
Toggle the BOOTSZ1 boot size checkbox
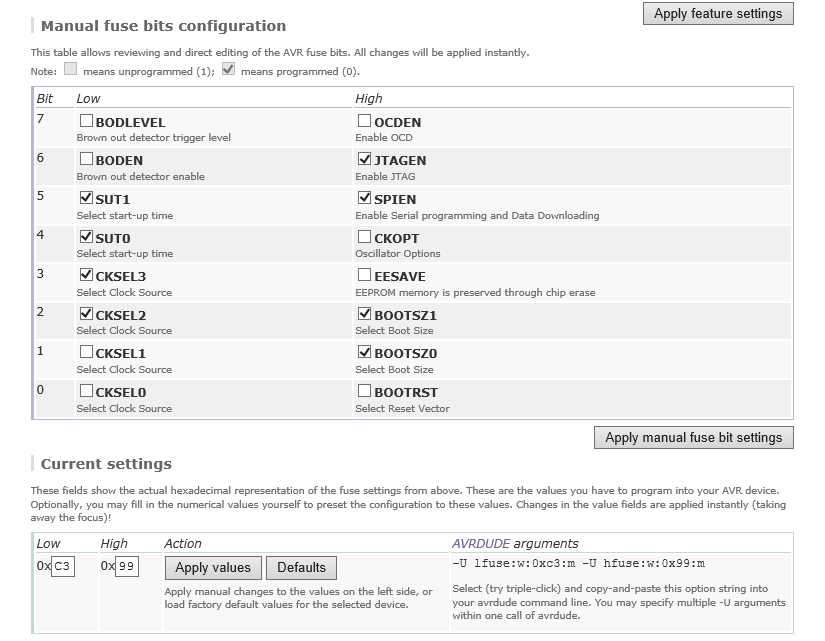click(365, 314)
